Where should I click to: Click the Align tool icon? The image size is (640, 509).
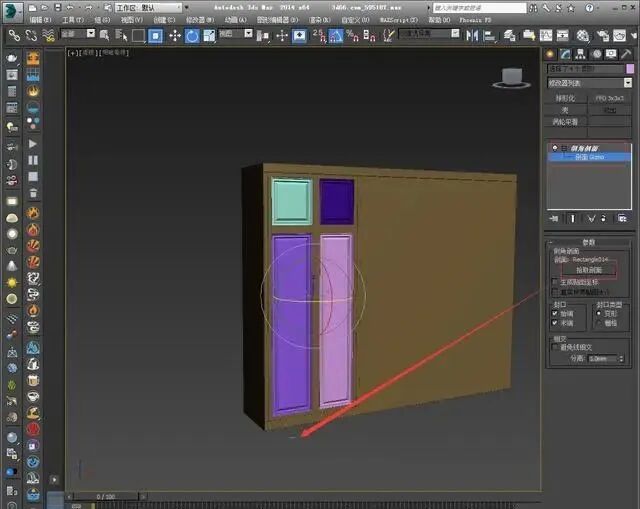coord(489,36)
